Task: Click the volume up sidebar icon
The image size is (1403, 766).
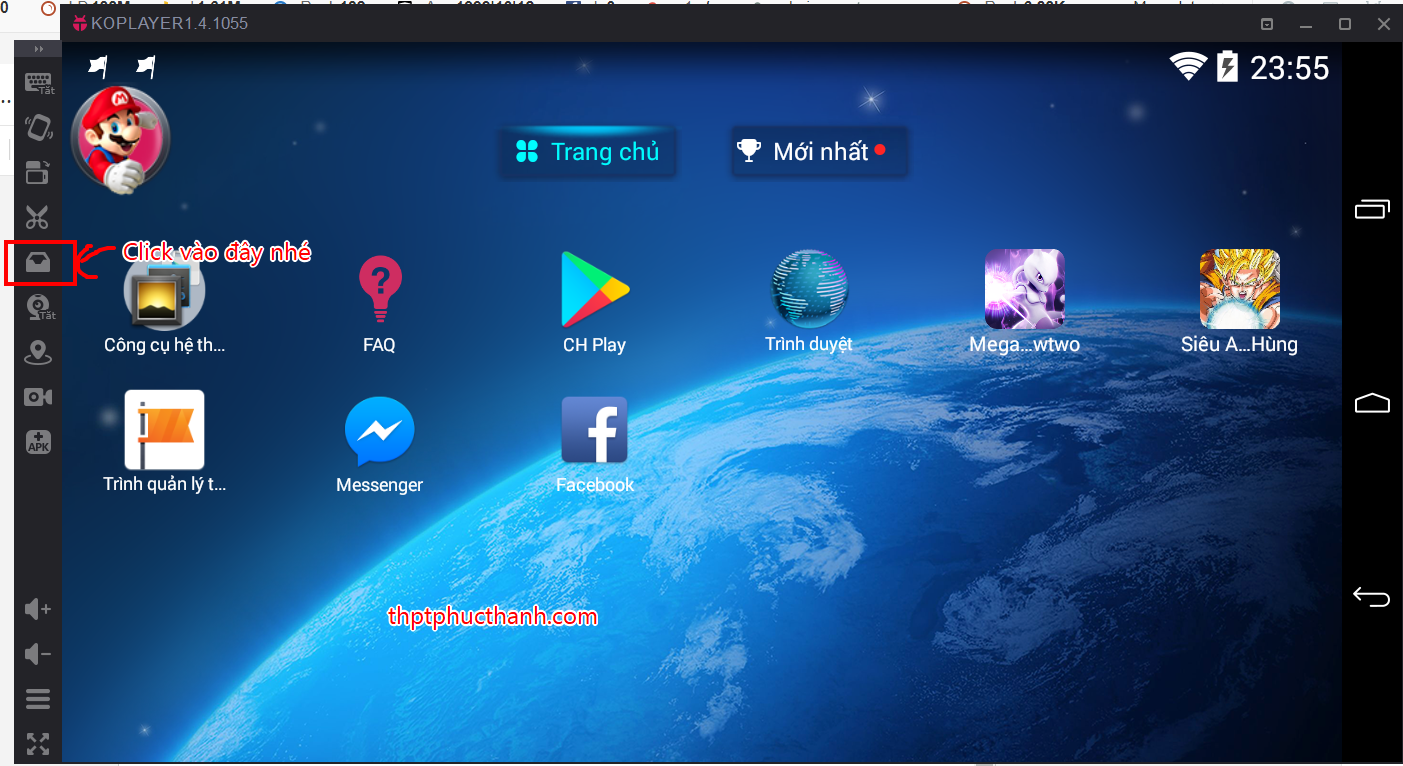Action: click(38, 609)
